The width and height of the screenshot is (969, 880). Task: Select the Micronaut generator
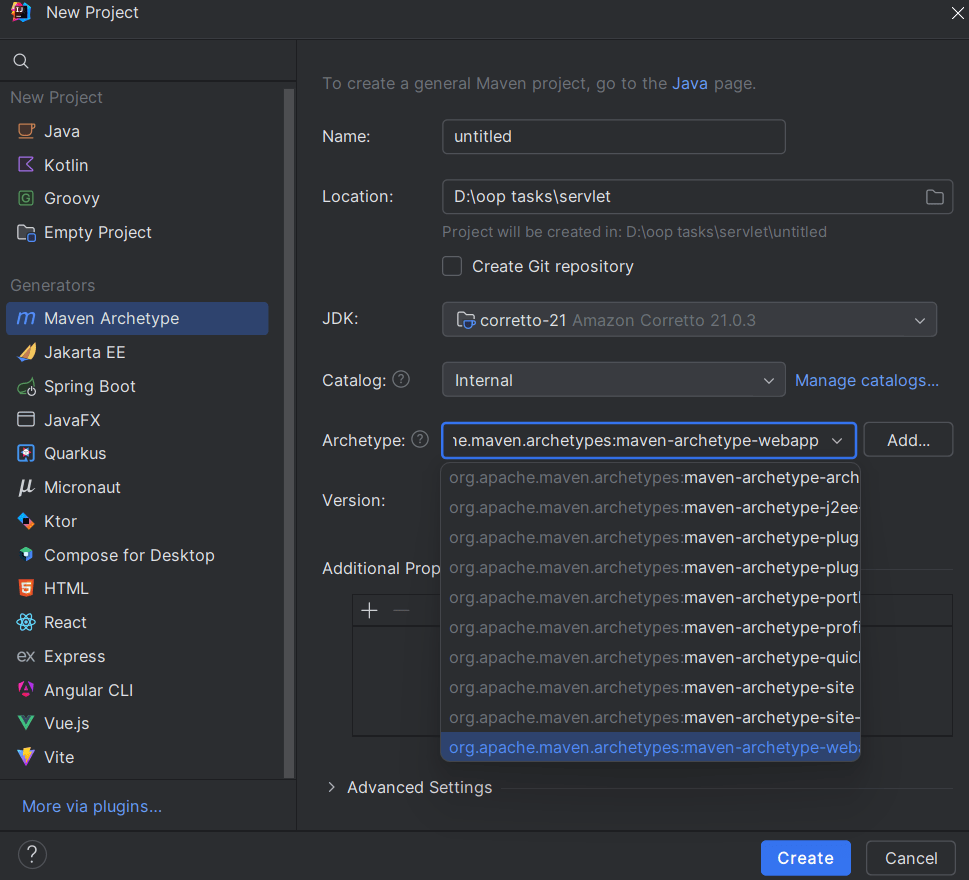point(137,488)
